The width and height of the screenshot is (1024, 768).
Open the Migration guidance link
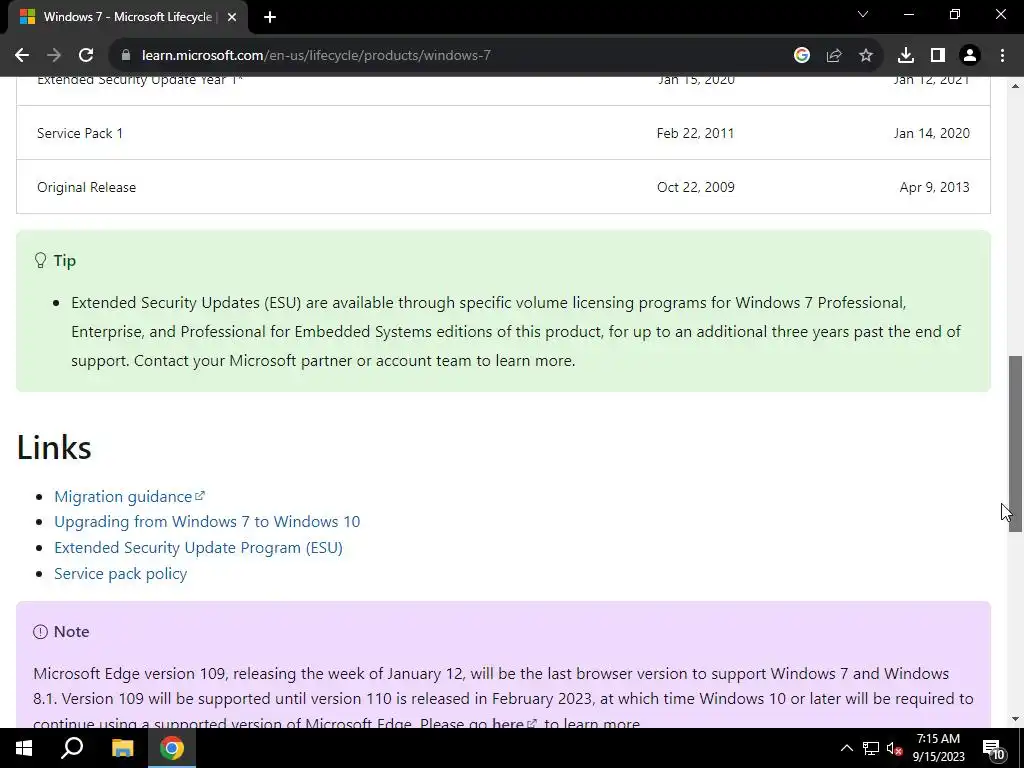click(129, 496)
